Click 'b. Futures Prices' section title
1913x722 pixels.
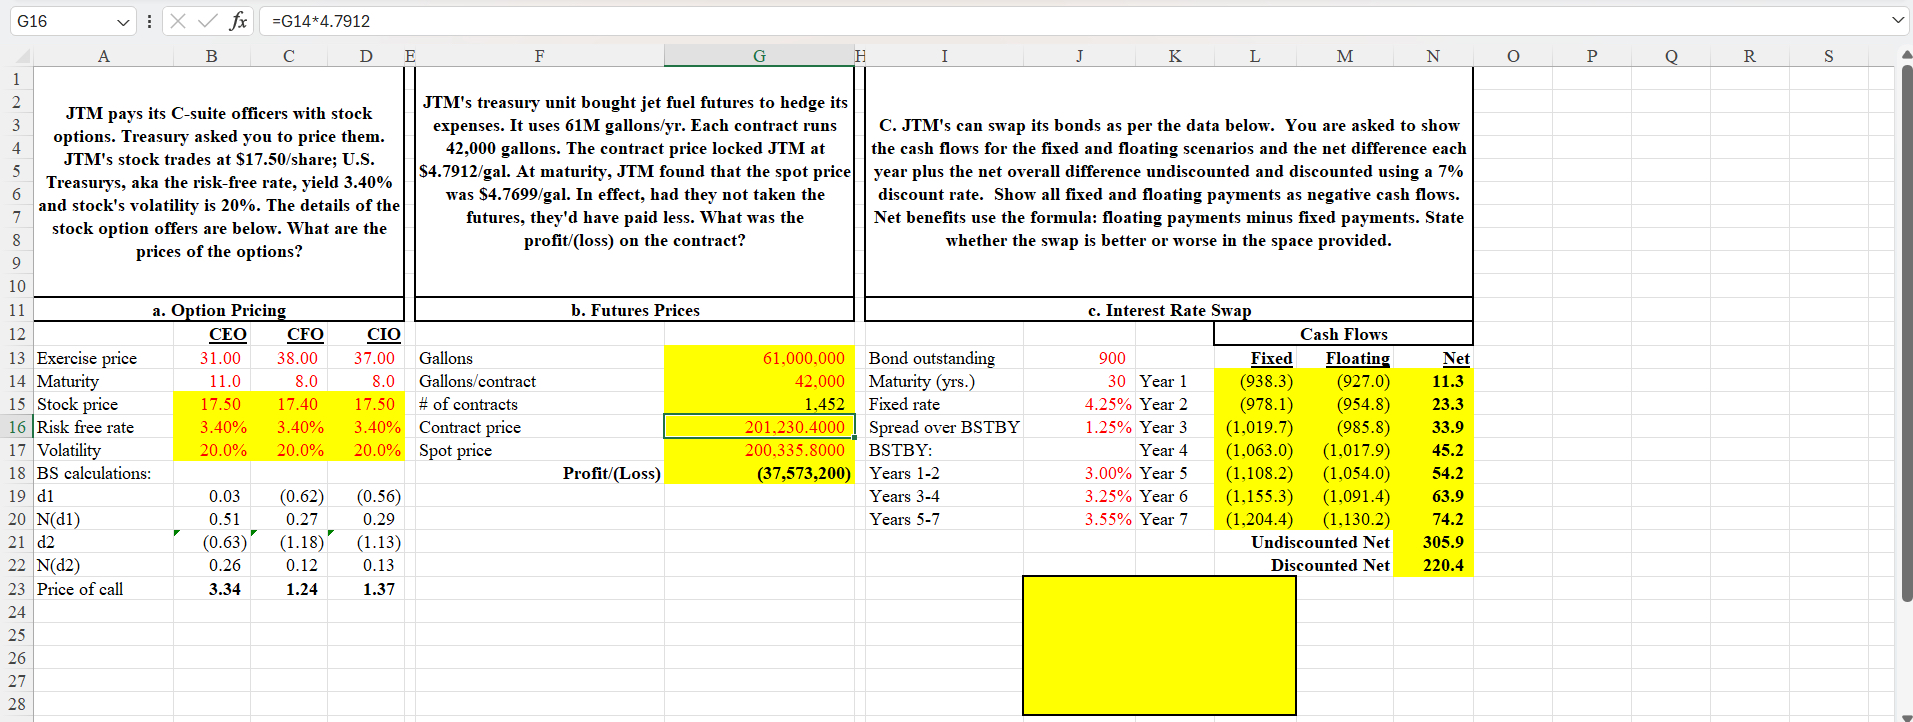click(x=635, y=310)
